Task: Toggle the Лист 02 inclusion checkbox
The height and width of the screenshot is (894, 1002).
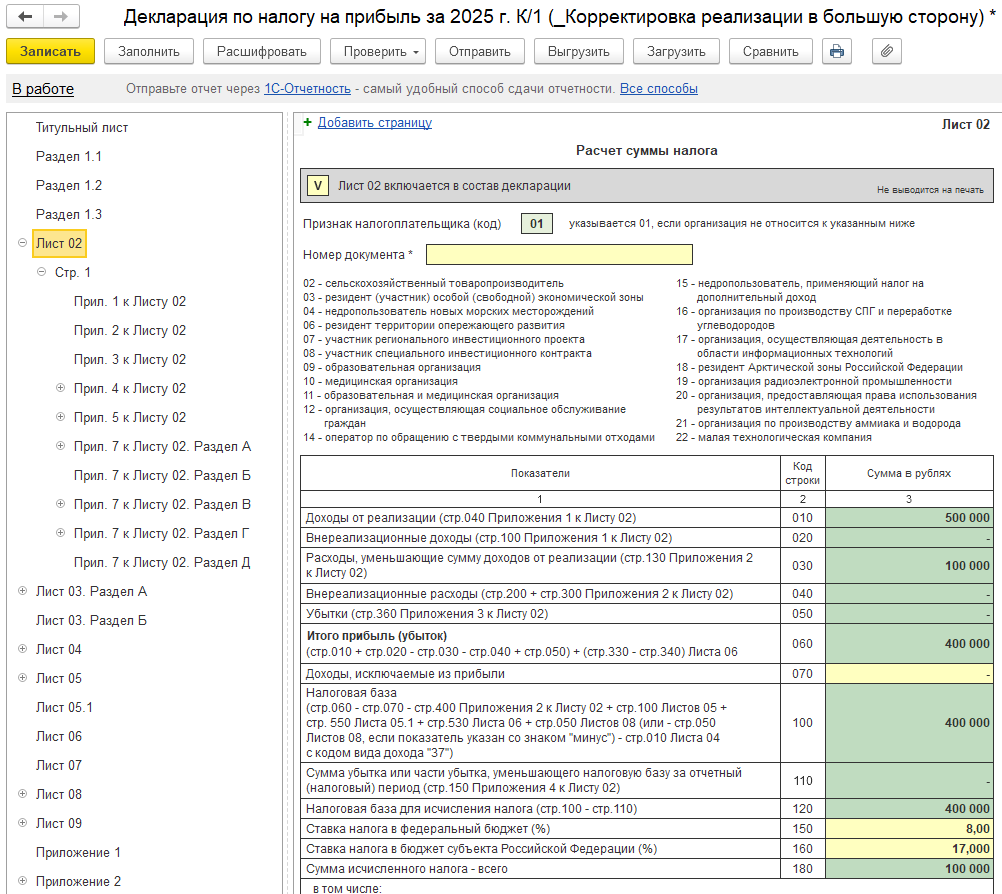Action: pyautogui.click(x=317, y=185)
